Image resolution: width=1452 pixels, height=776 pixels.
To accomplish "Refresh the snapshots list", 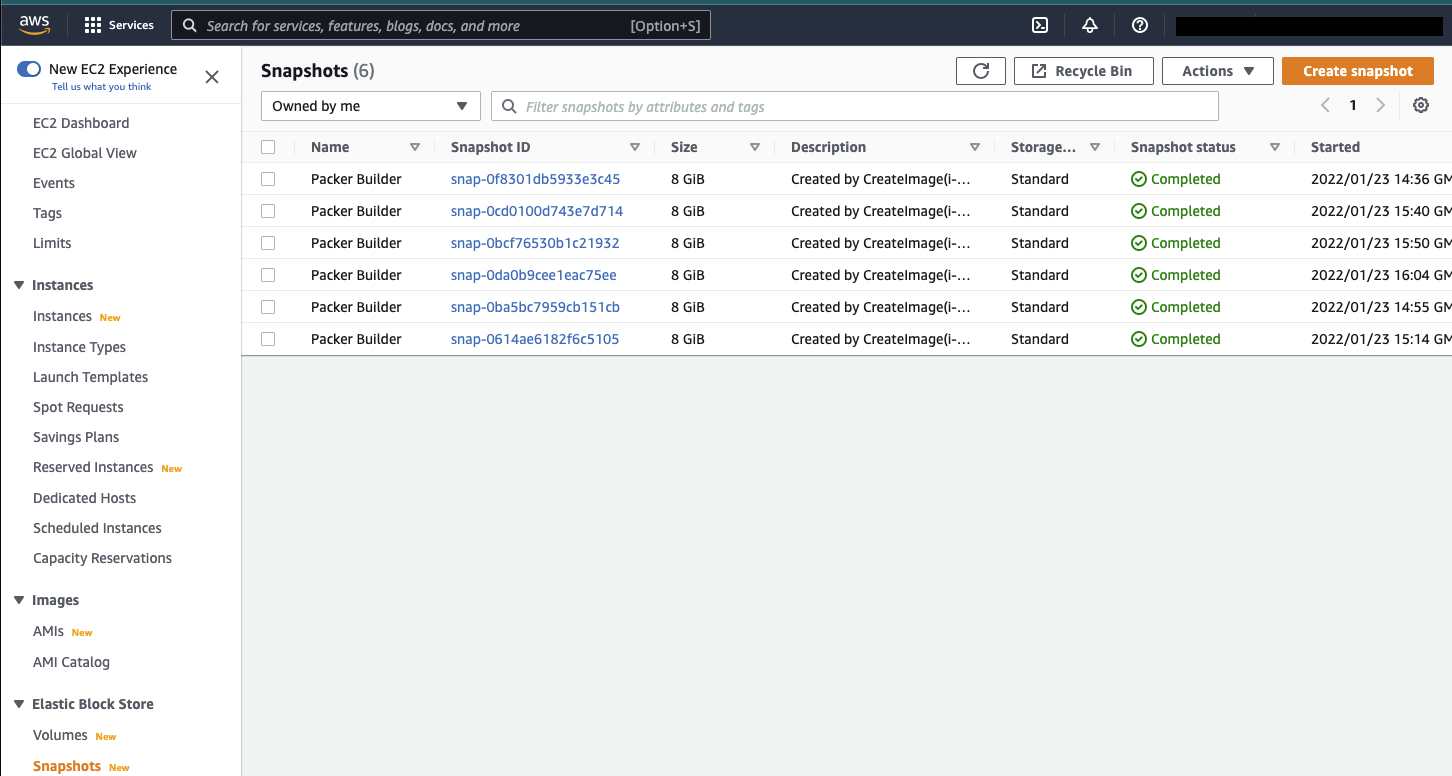I will pos(981,71).
